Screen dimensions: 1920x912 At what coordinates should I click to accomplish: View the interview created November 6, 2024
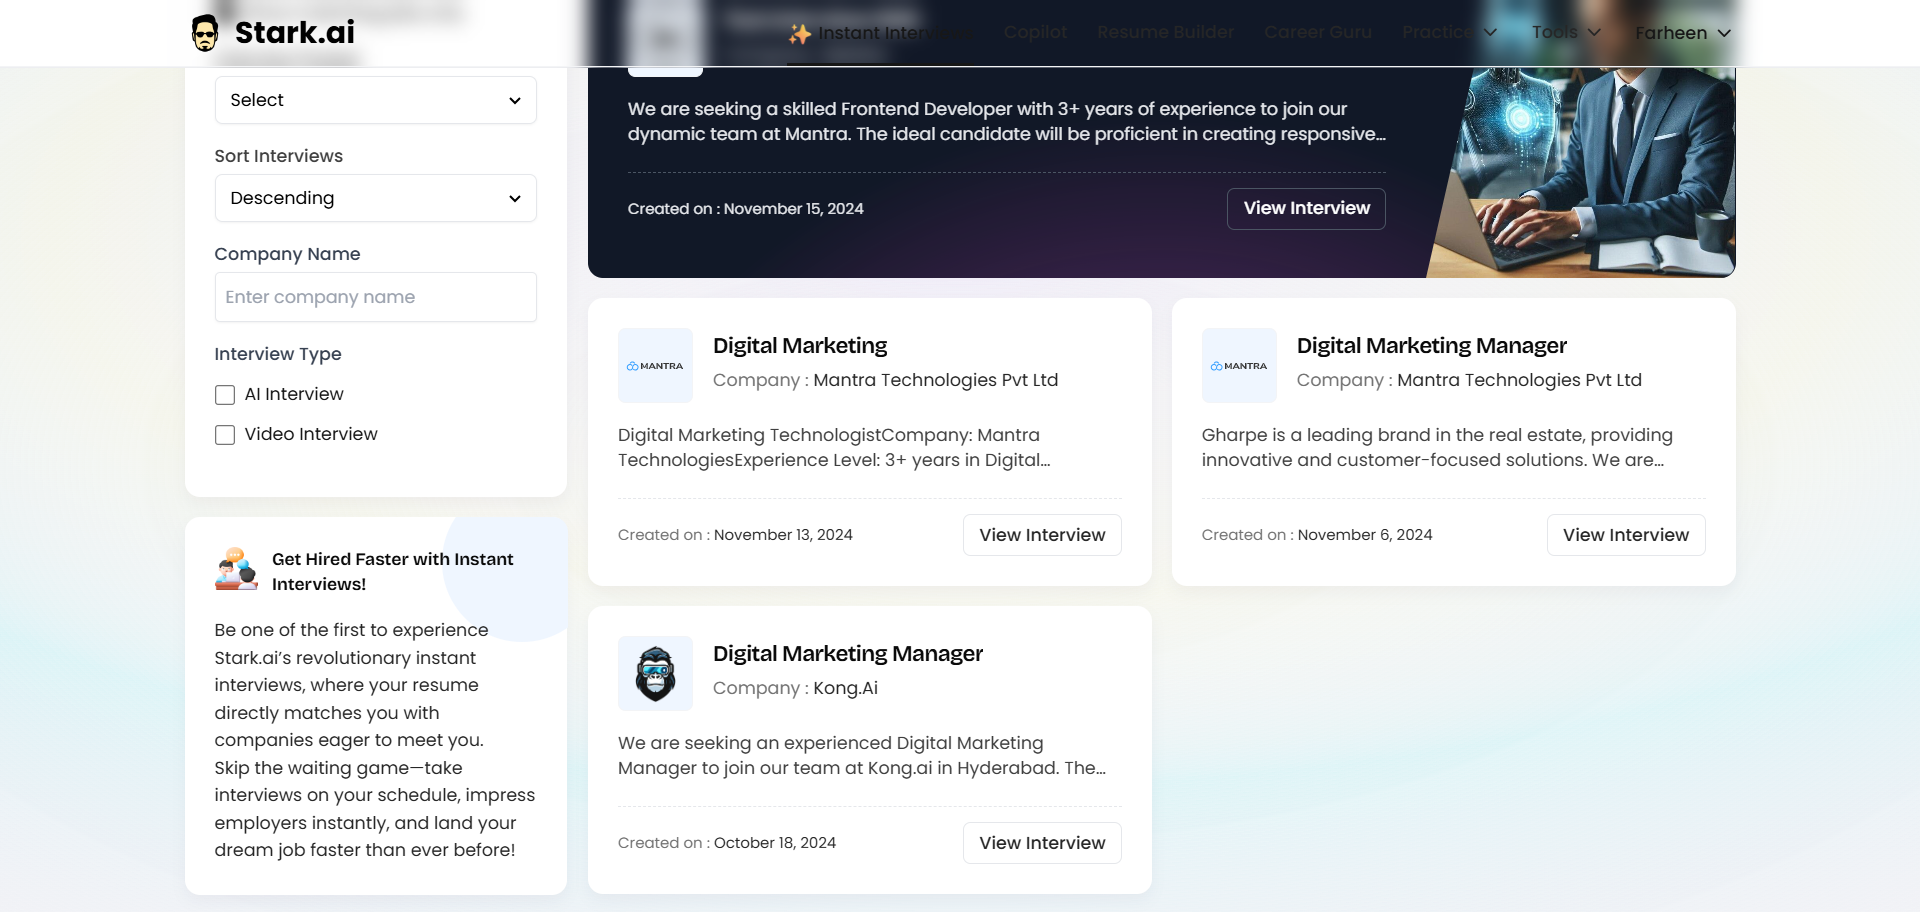[x=1626, y=535]
